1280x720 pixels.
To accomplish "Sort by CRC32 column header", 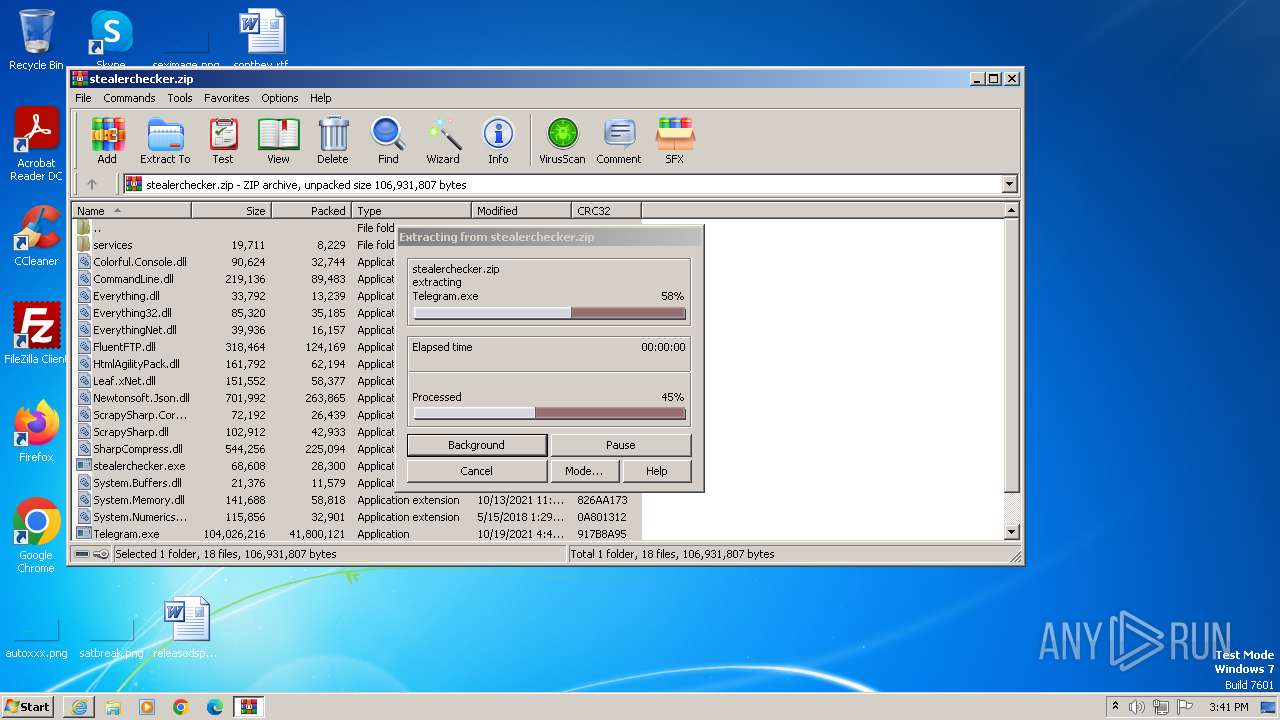I will pos(606,211).
